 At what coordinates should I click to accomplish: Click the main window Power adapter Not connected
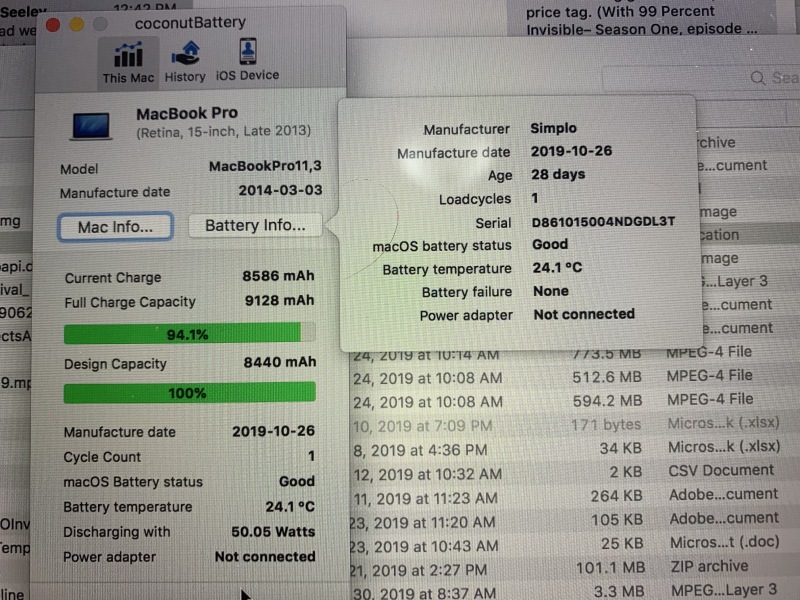(265, 556)
